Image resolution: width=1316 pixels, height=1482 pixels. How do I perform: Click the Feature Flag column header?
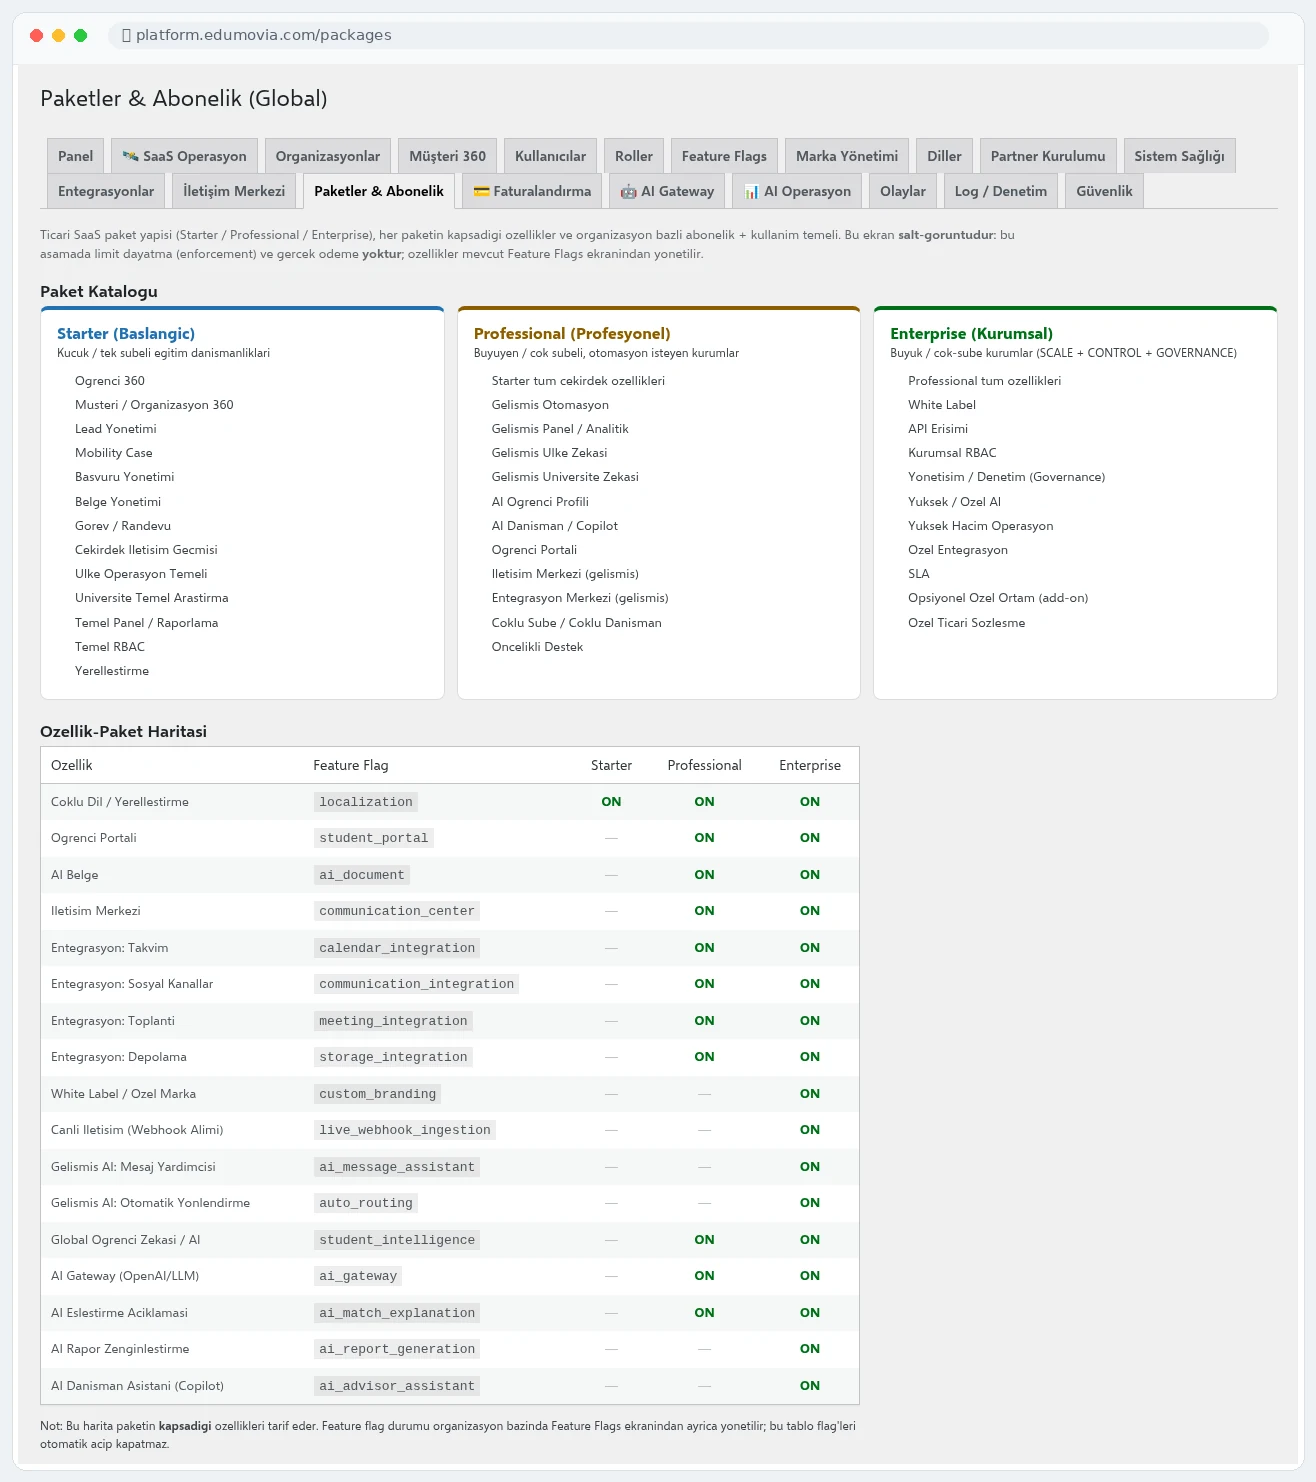(351, 765)
